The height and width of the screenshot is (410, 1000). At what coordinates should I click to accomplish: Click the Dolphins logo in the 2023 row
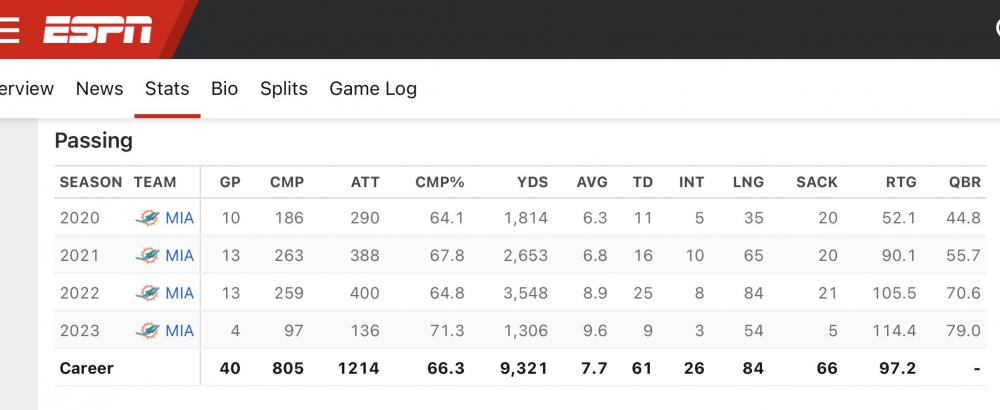[148, 331]
